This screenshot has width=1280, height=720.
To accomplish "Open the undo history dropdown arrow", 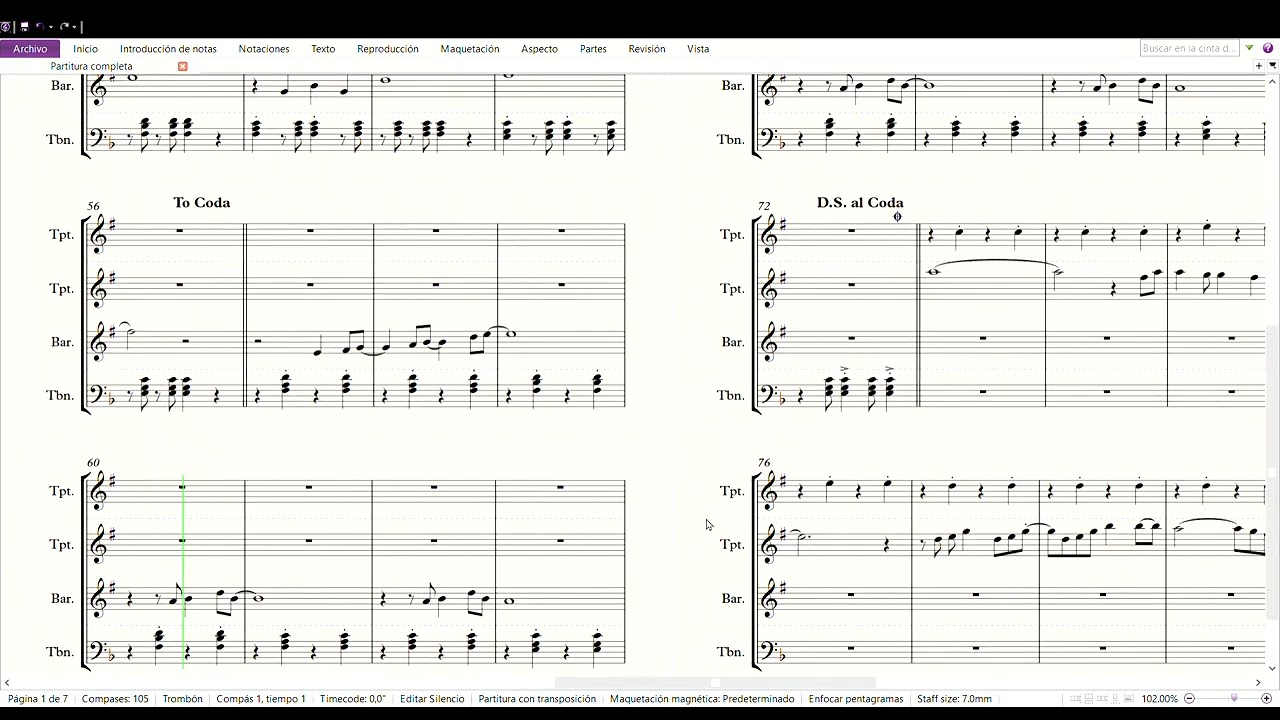I will [51, 27].
